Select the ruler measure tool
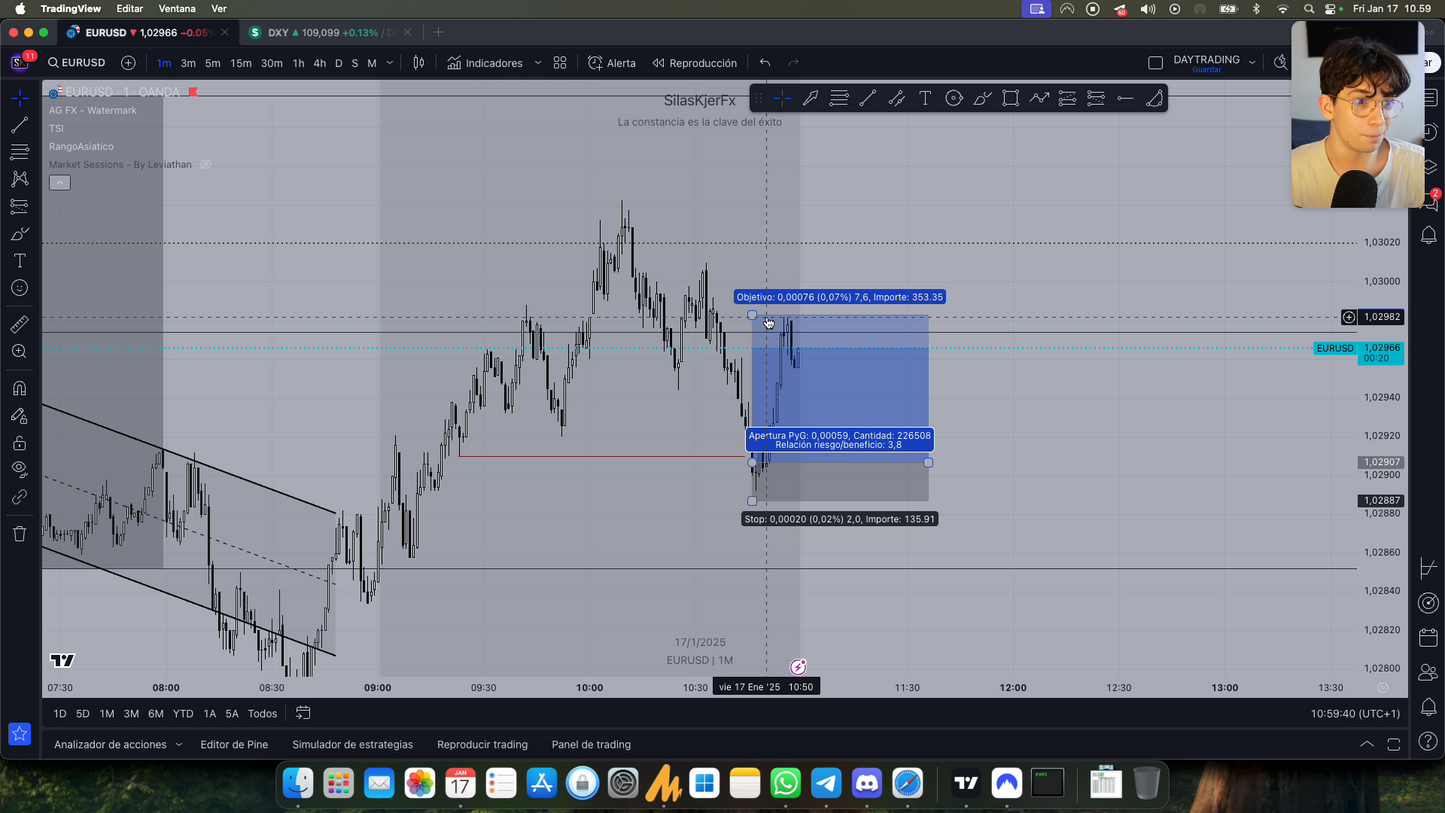This screenshot has height=813, width=1445. tap(20, 324)
